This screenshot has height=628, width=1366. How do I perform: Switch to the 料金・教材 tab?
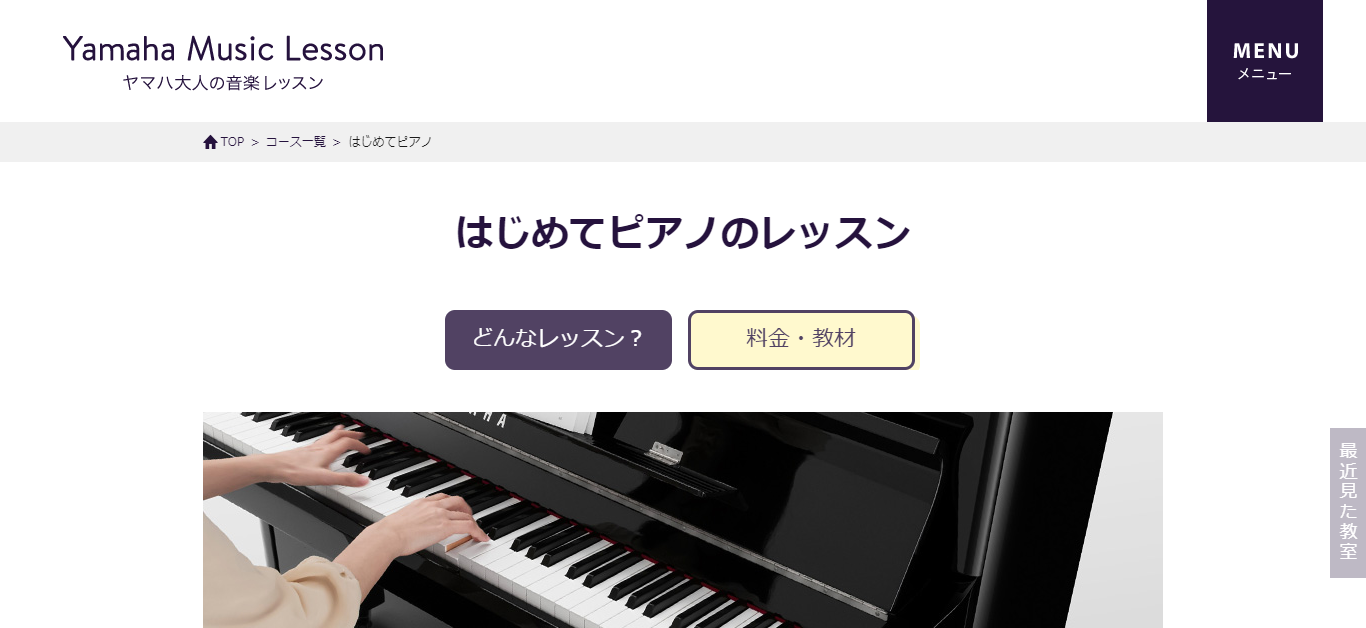point(801,340)
